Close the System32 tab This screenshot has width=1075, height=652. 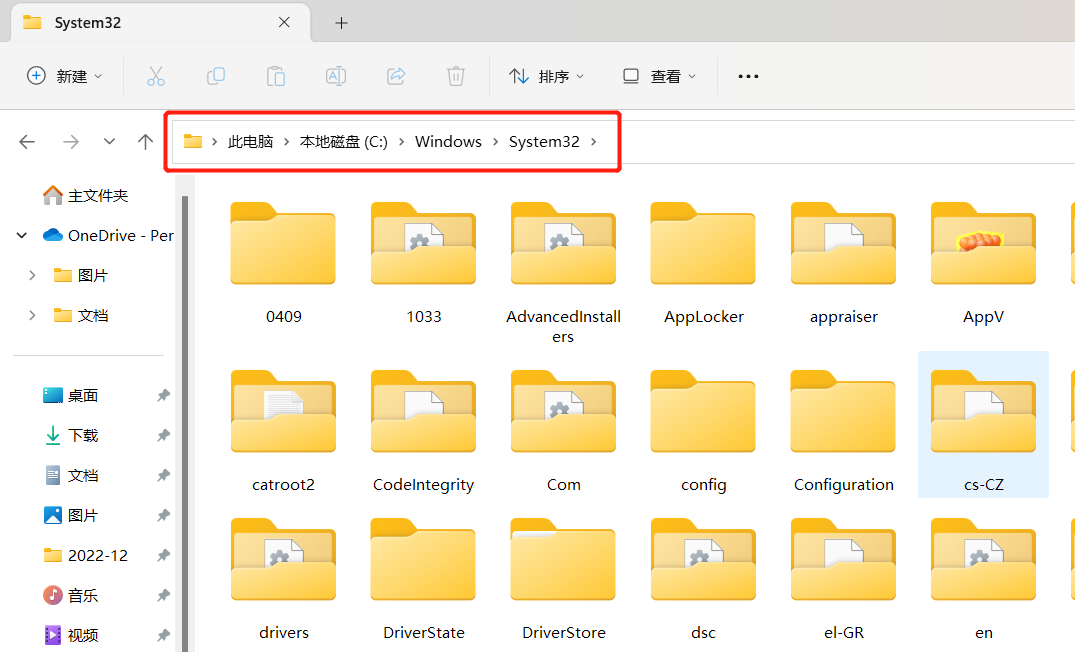point(285,23)
